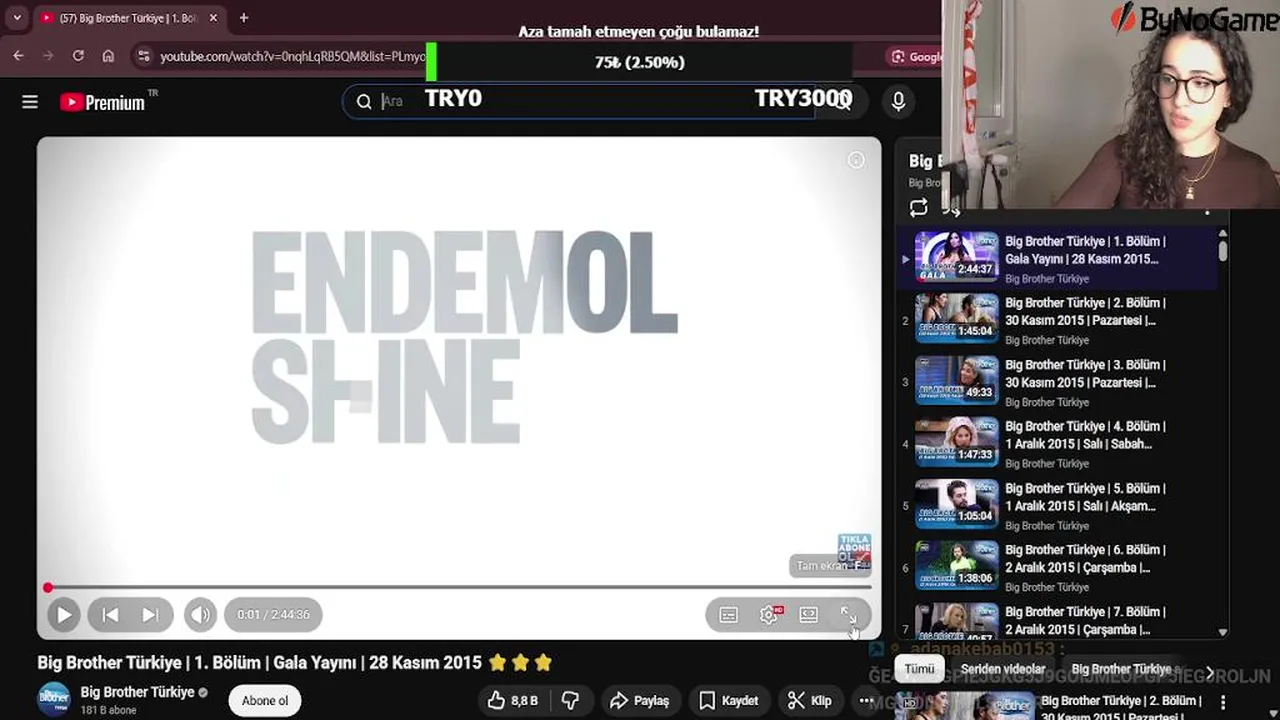The height and width of the screenshot is (720, 1280).
Task: Skip to next video in playlist
Action: 150,615
